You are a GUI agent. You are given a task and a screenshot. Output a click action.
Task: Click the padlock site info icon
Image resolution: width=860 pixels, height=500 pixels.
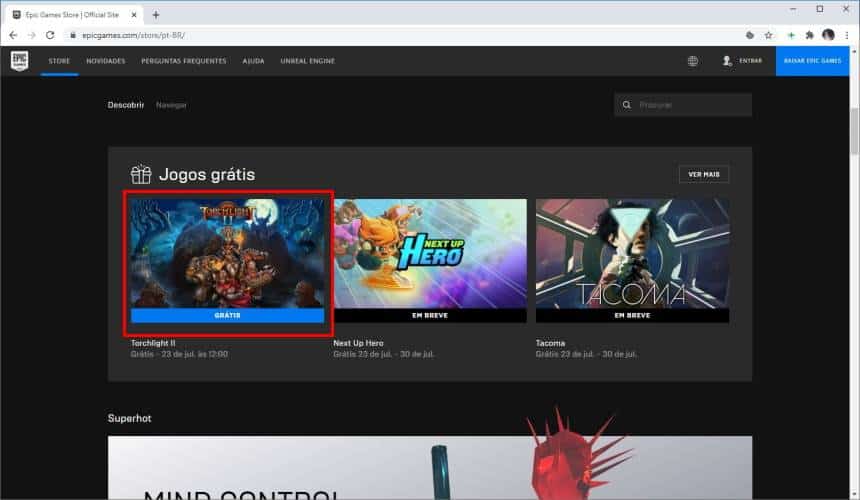tap(73, 35)
